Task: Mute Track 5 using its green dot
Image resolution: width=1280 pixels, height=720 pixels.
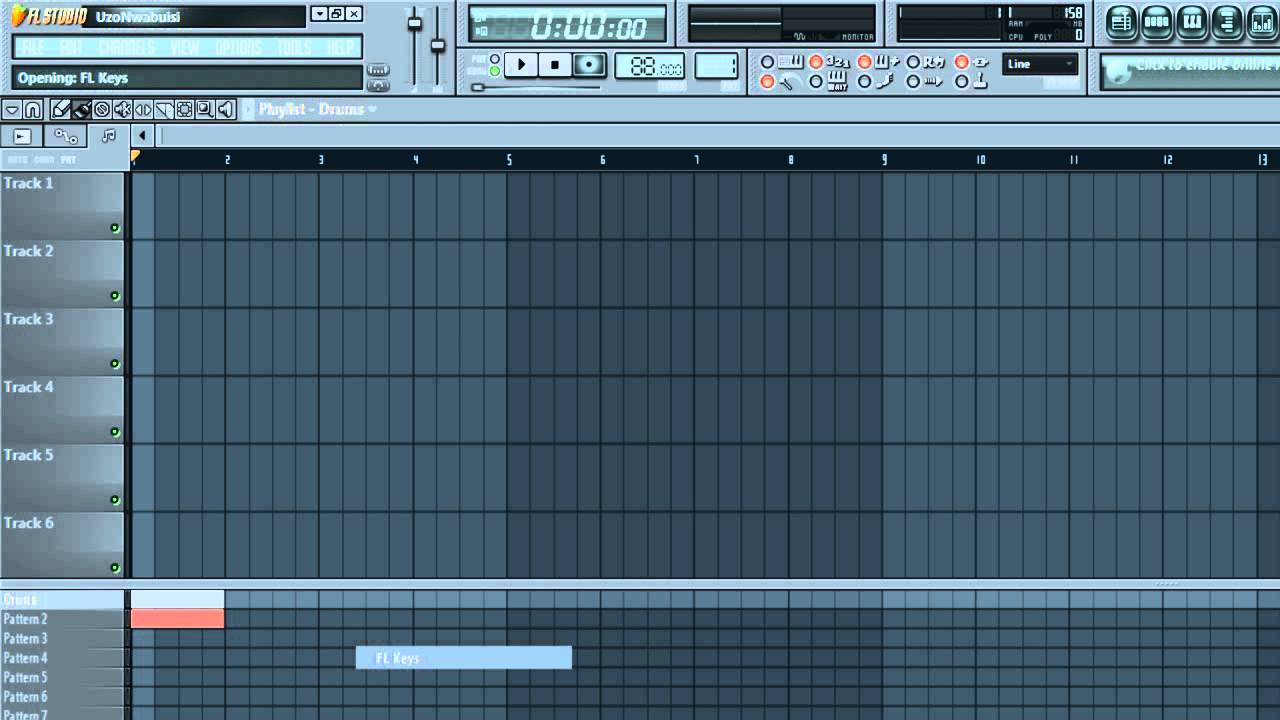Action: coord(115,500)
